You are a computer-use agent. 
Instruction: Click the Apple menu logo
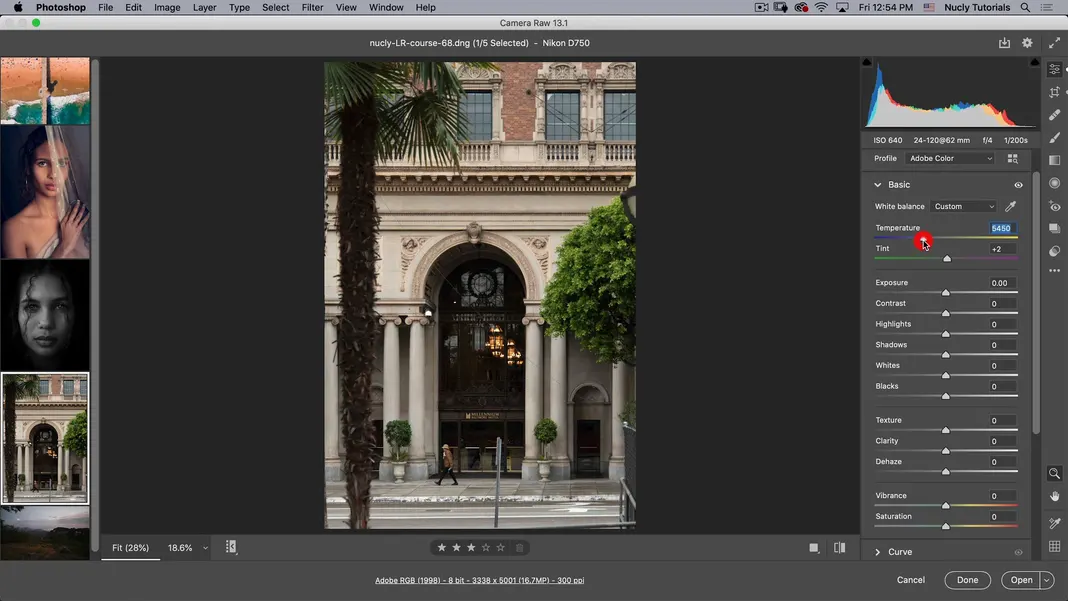pyautogui.click(x=18, y=7)
